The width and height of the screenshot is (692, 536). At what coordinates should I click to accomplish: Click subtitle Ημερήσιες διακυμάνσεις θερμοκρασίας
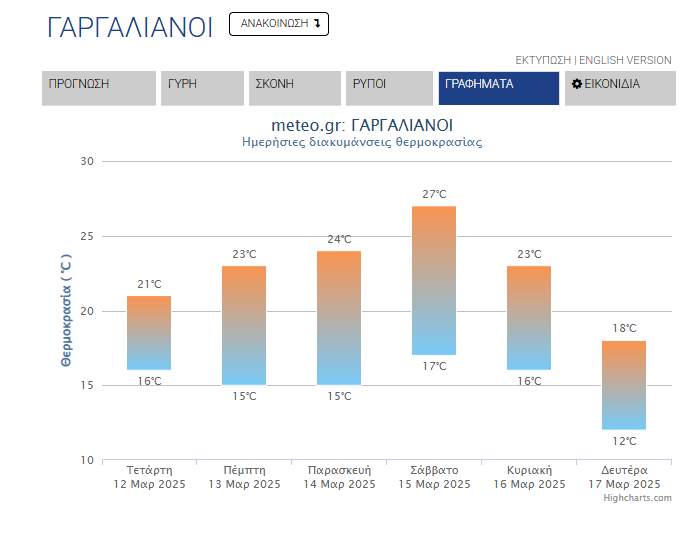click(x=362, y=142)
